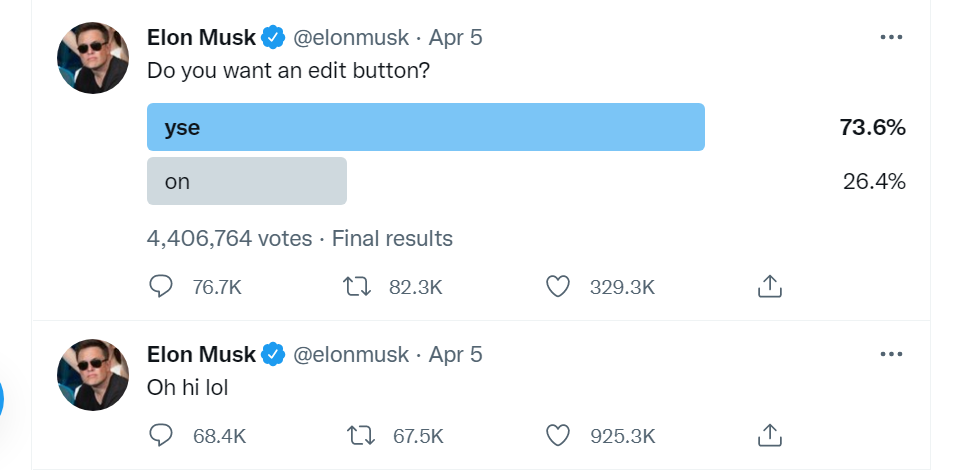Open Apr 5 timestamp of the poll tweet

coord(455,38)
